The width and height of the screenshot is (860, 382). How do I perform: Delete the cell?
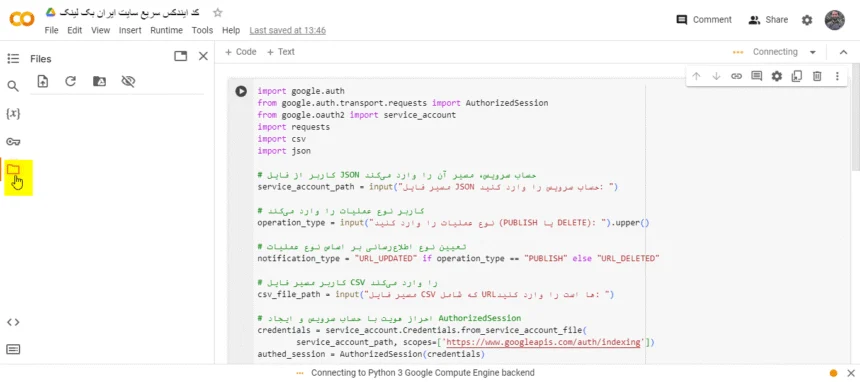(817, 76)
